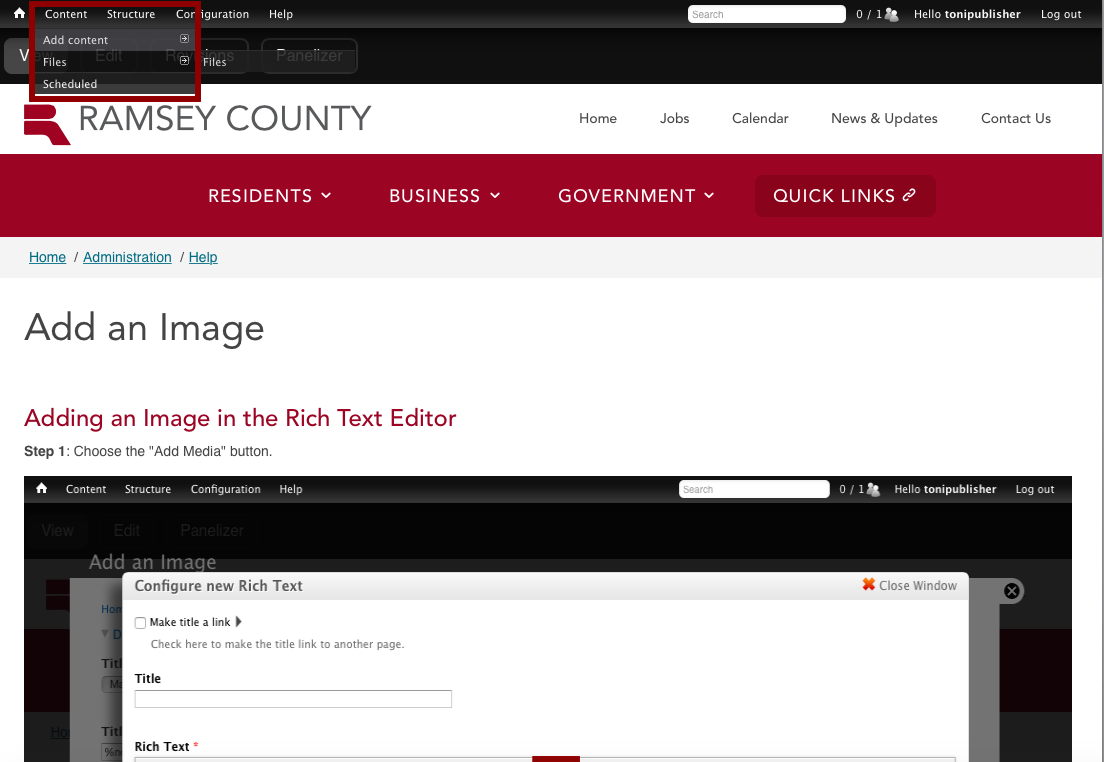Click the users count icon
This screenshot has height=762, width=1104.
click(x=891, y=14)
